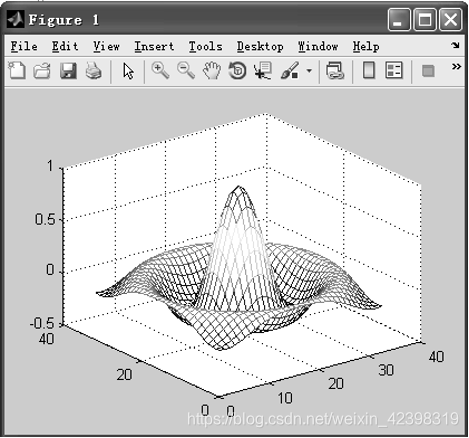Dock the figure using the menu bar arrow
This screenshot has width=469, height=438.
coord(455,45)
